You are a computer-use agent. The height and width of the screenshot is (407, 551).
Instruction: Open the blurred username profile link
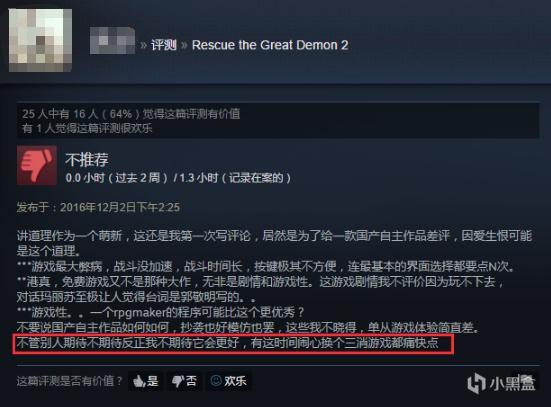coord(112,41)
